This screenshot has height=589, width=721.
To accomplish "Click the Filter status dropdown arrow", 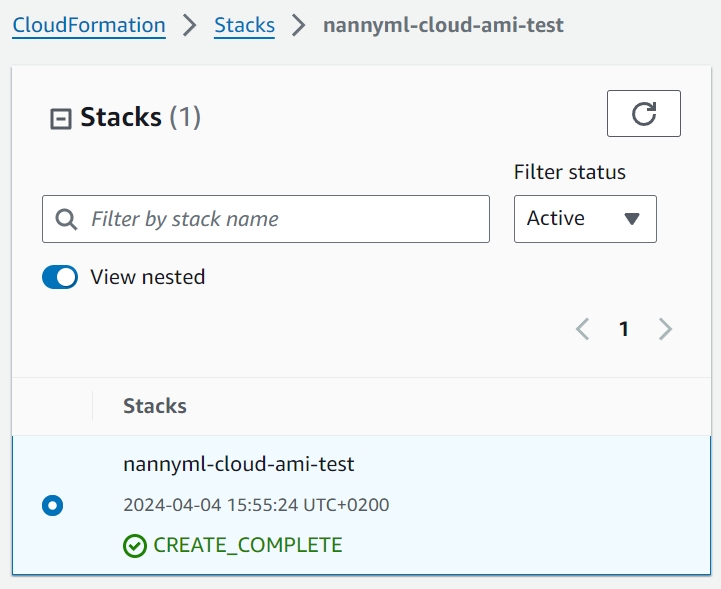I will pyautogui.click(x=631, y=219).
